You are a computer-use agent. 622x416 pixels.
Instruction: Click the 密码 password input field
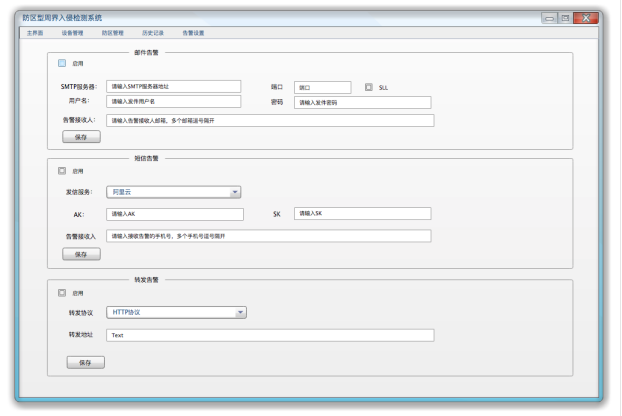pyautogui.click(x=362, y=102)
